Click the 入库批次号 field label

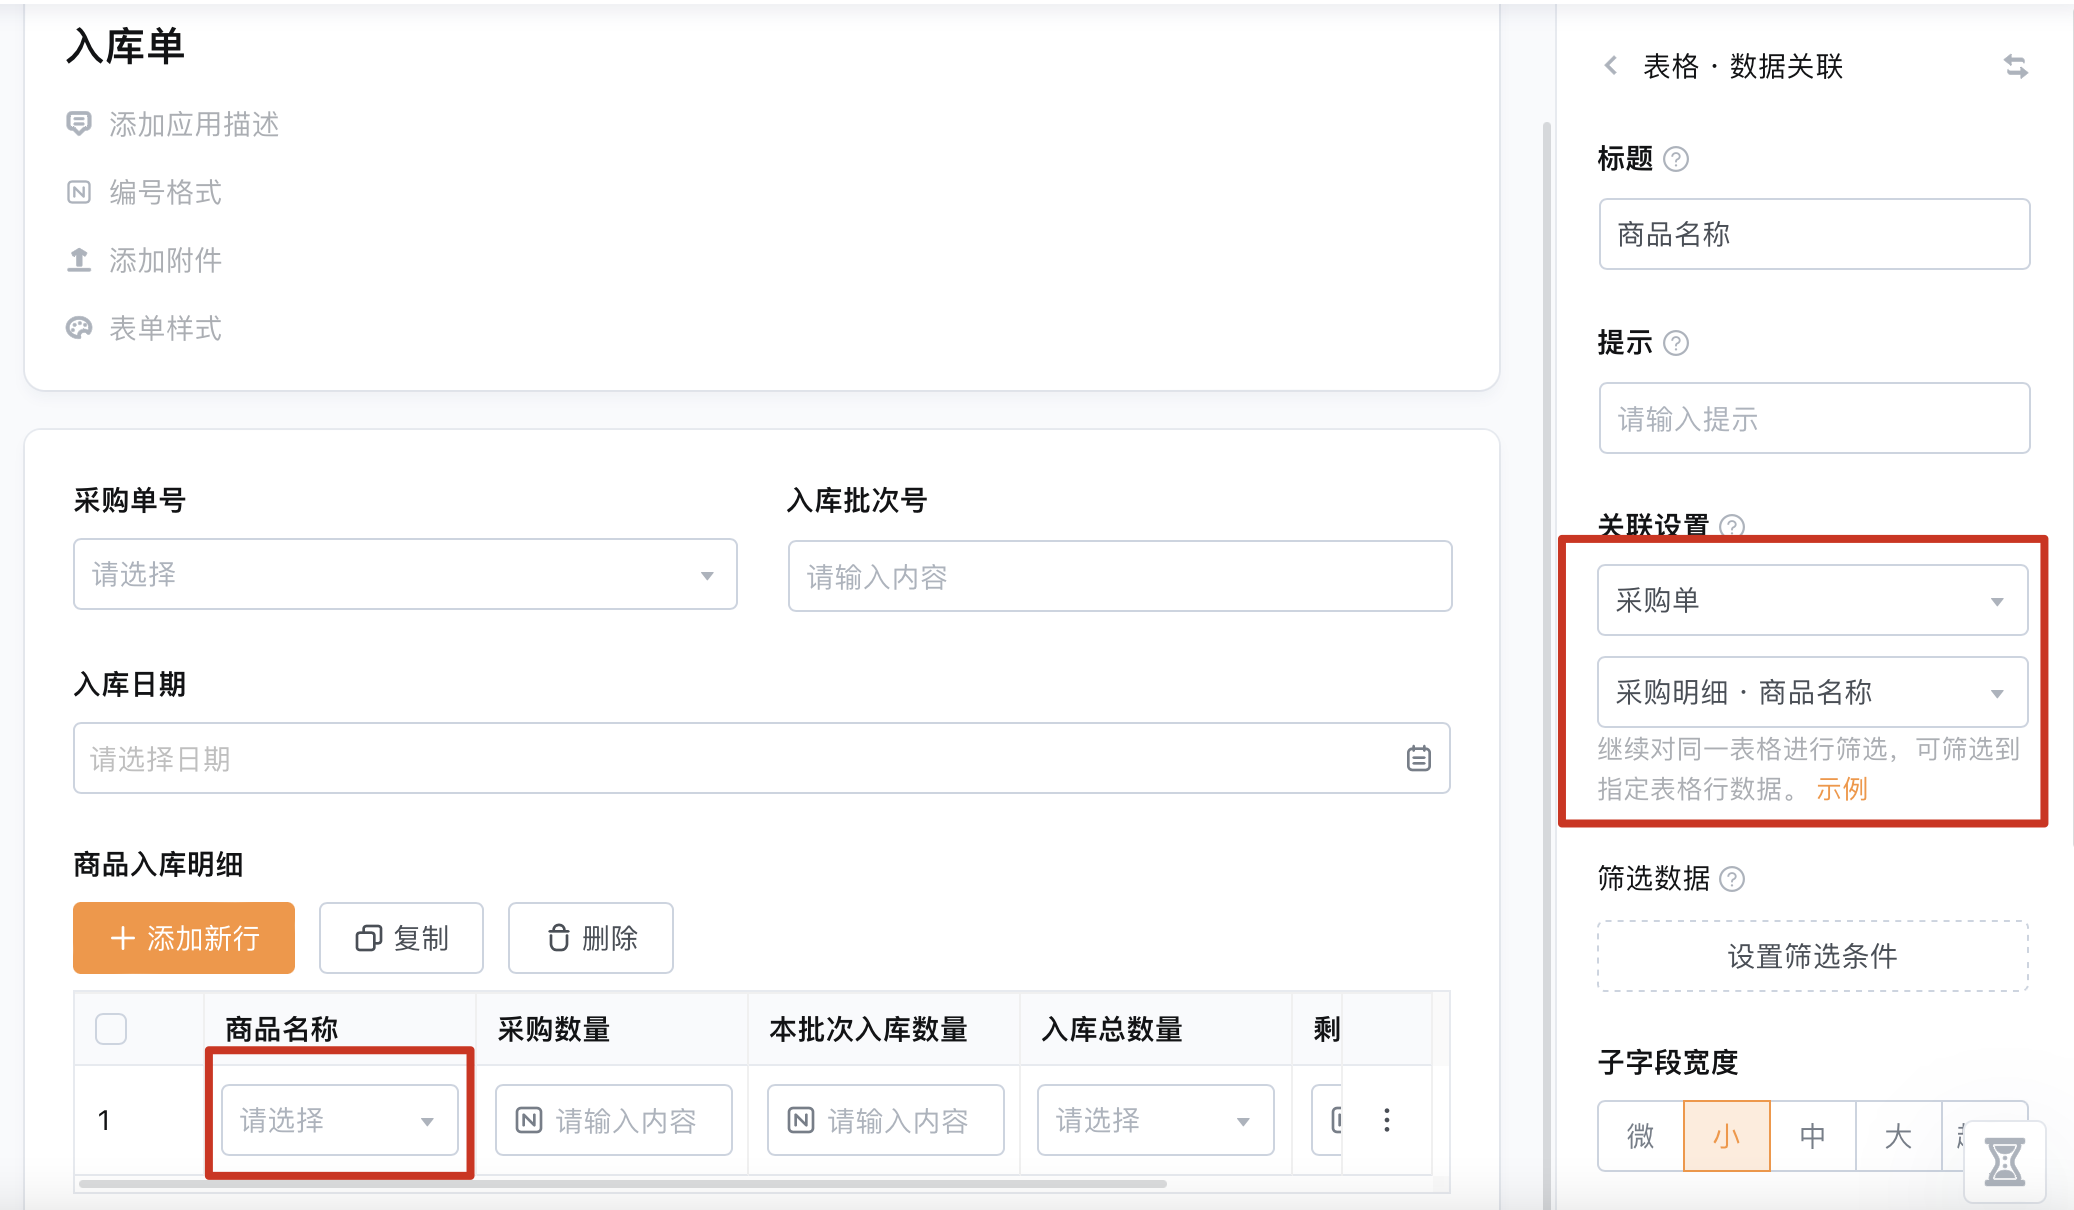click(857, 500)
